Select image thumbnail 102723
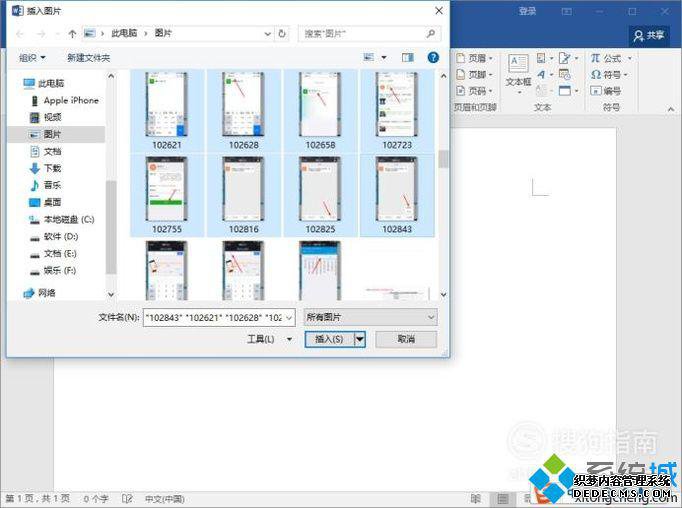The height and width of the screenshot is (508, 682). (x=397, y=111)
